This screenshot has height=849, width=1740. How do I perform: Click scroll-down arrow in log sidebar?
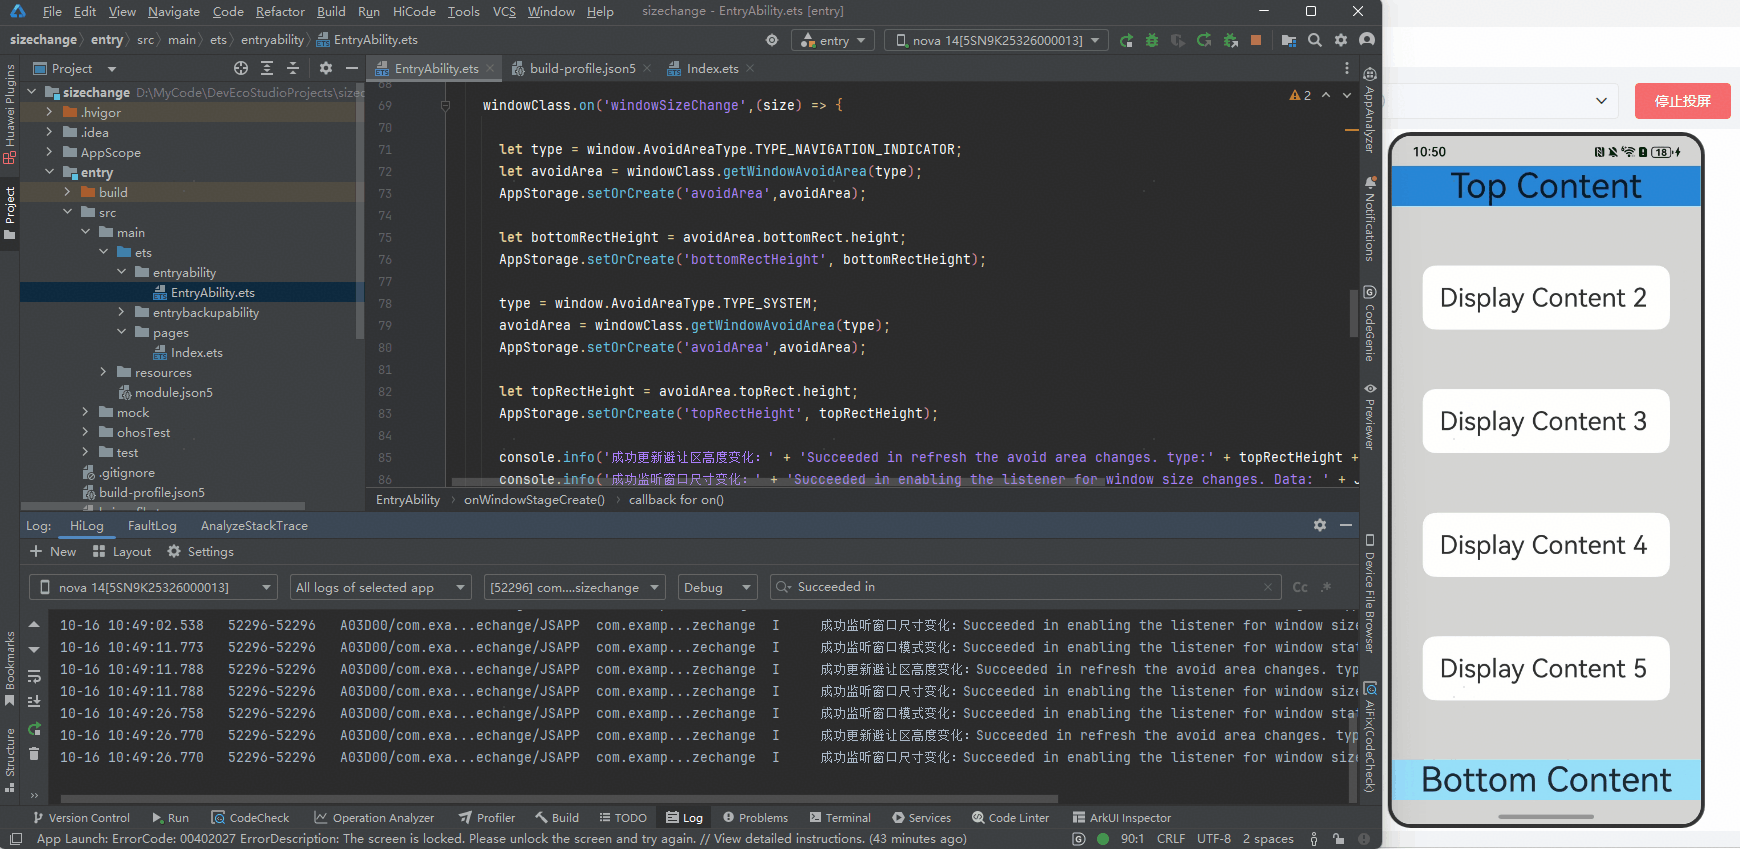[x=34, y=650]
